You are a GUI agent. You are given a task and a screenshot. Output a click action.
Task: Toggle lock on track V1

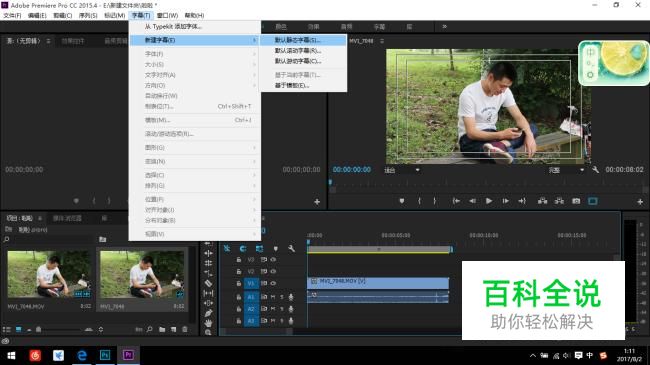click(239, 283)
